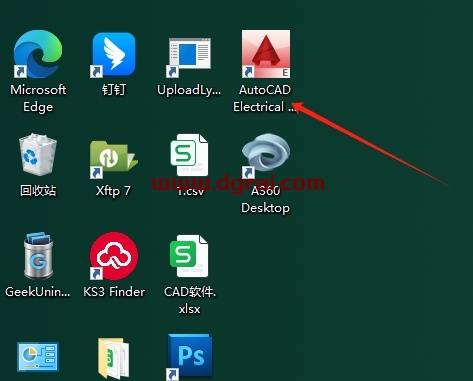Select the Recycle Bin (回收站) icon
This screenshot has height=381, width=473.
38,155
